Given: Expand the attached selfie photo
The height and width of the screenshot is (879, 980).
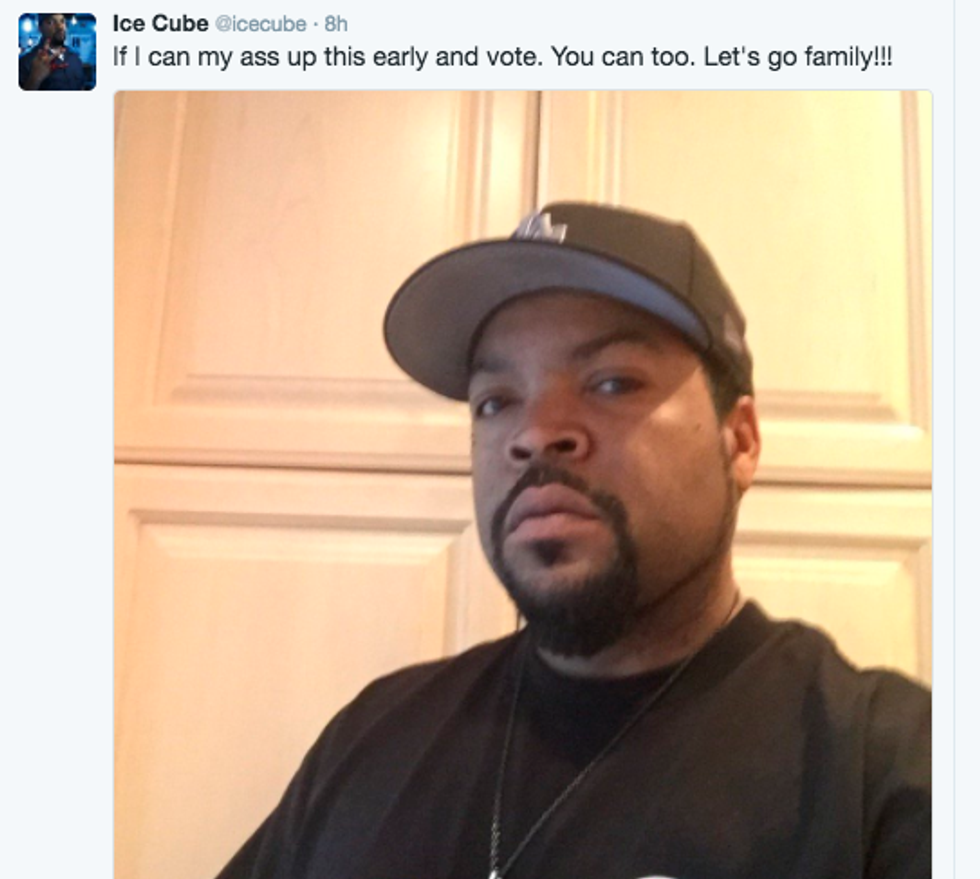Looking at the screenshot, I should [523, 485].
